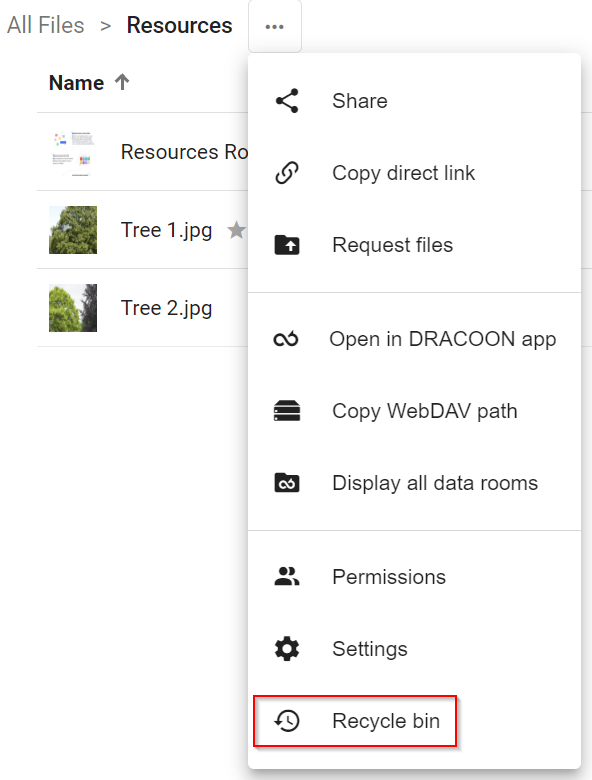Screen dimensions: 592x780
Task: Collapse the three-dots Resources menu button
Action: (275, 26)
